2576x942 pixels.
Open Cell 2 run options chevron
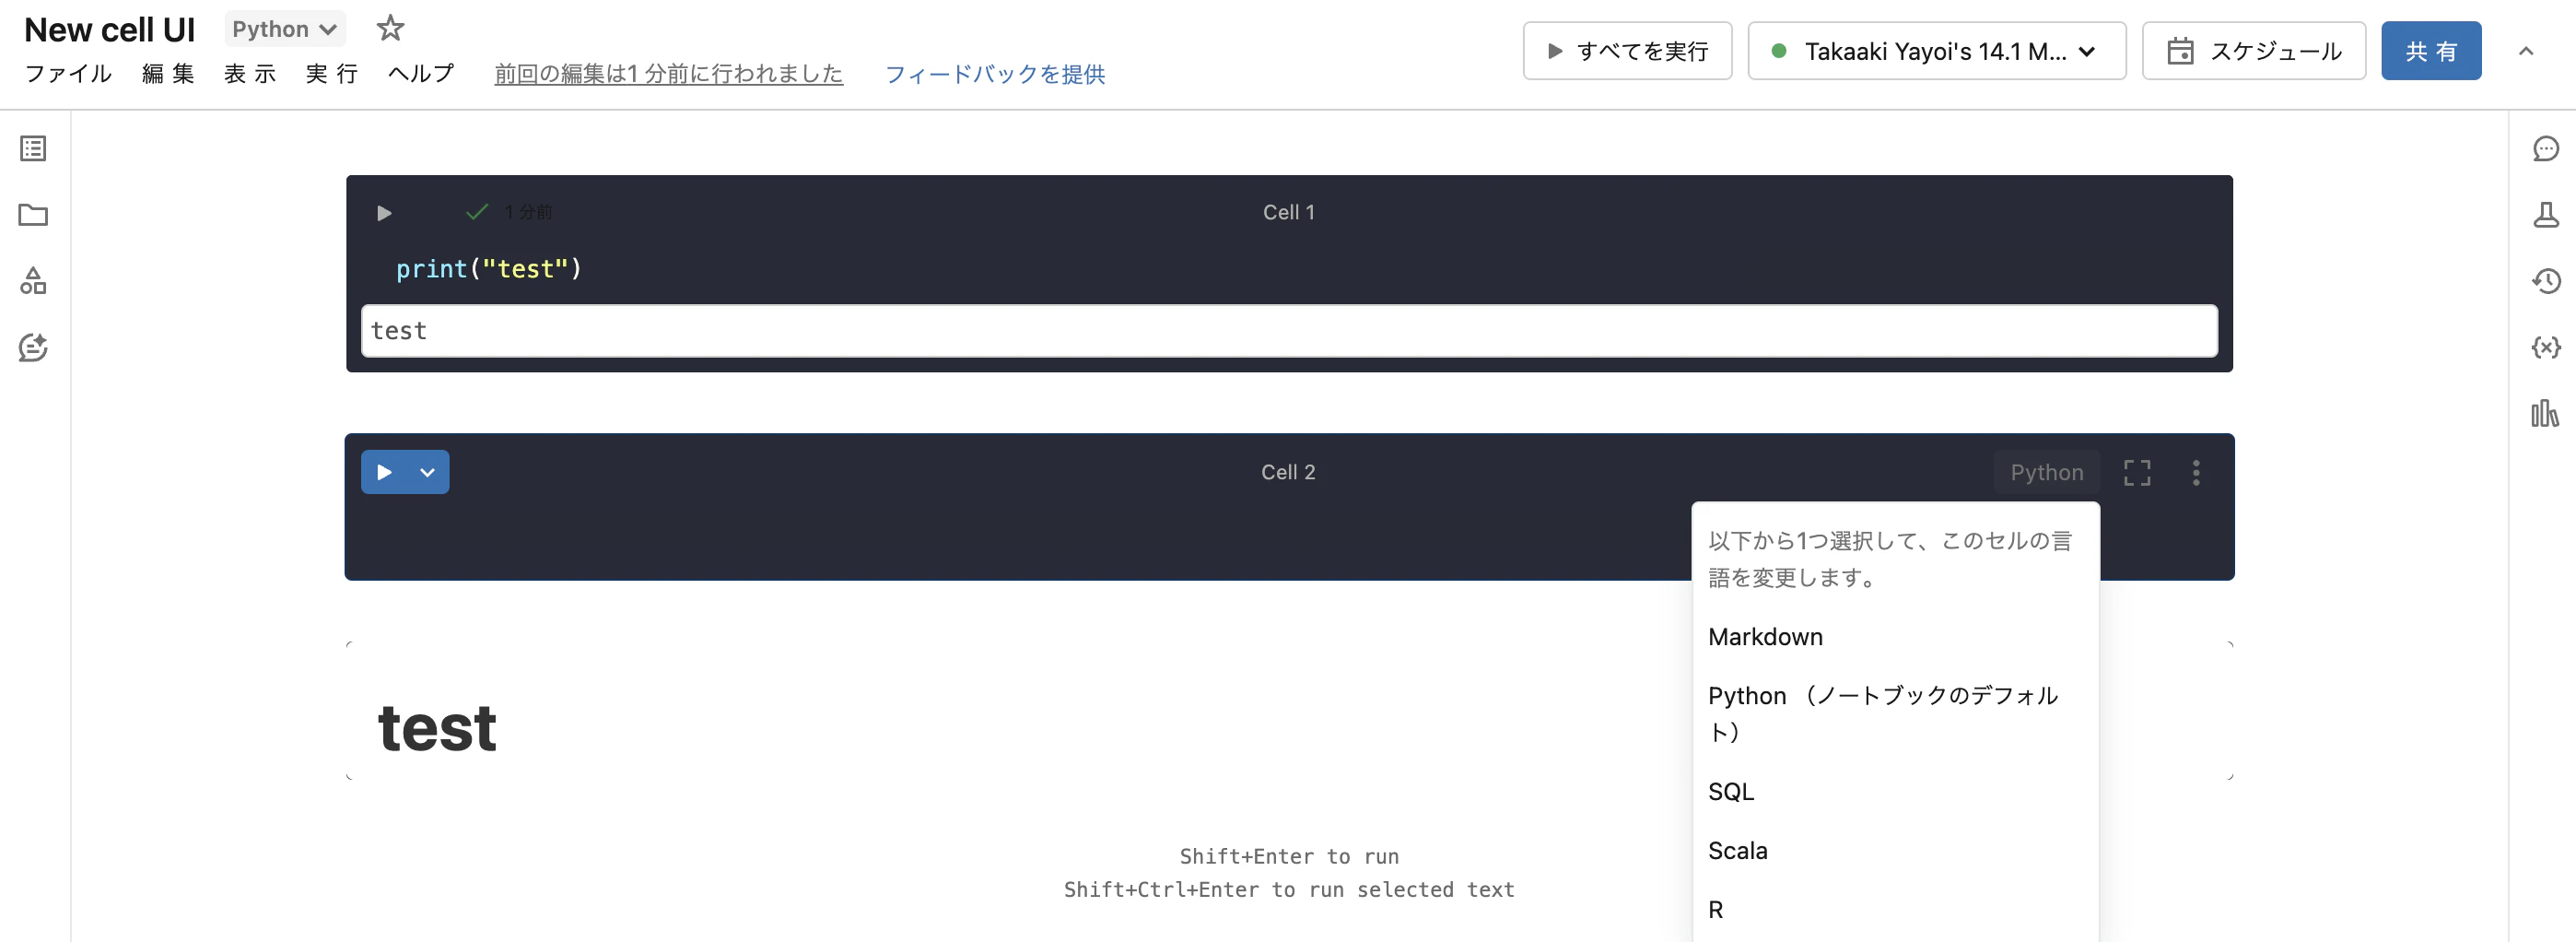pos(428,471)
